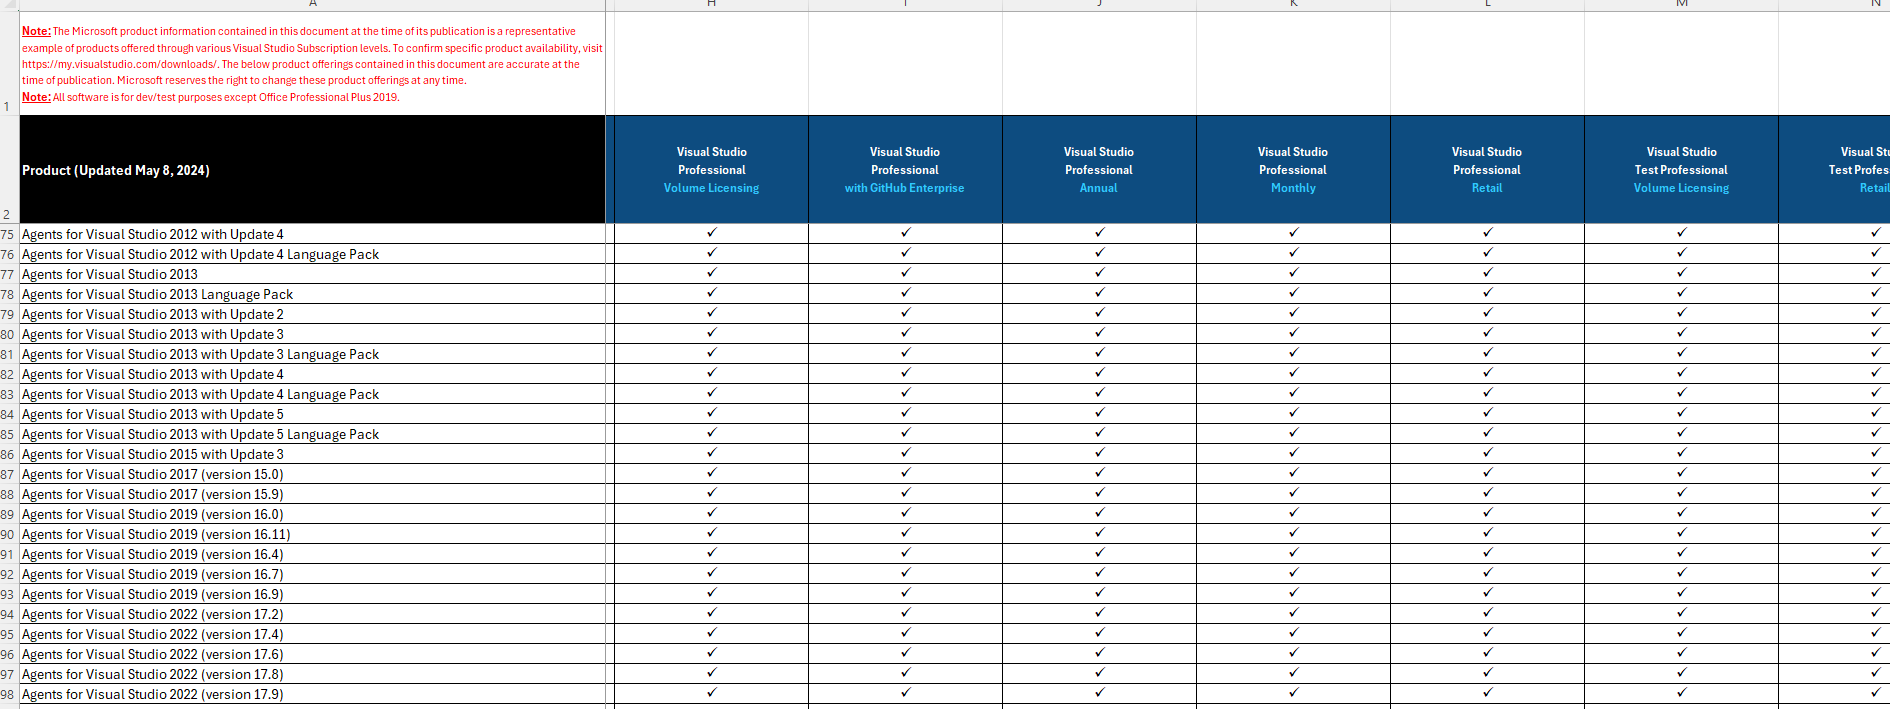Click Test Professional Volume Licensing checkmark in row 98
Screen dimensions: 1890x709
(1681, 692)
